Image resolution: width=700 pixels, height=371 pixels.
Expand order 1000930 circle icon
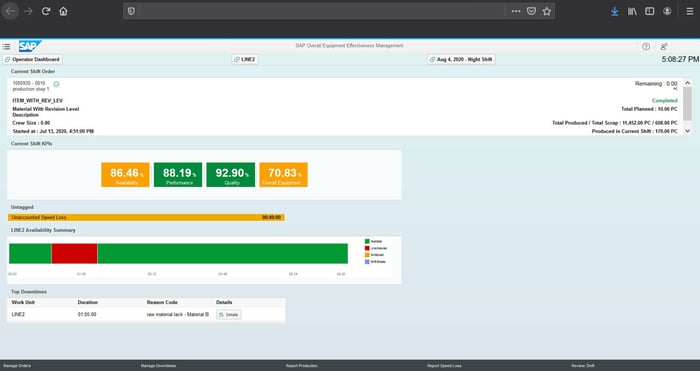56,84
